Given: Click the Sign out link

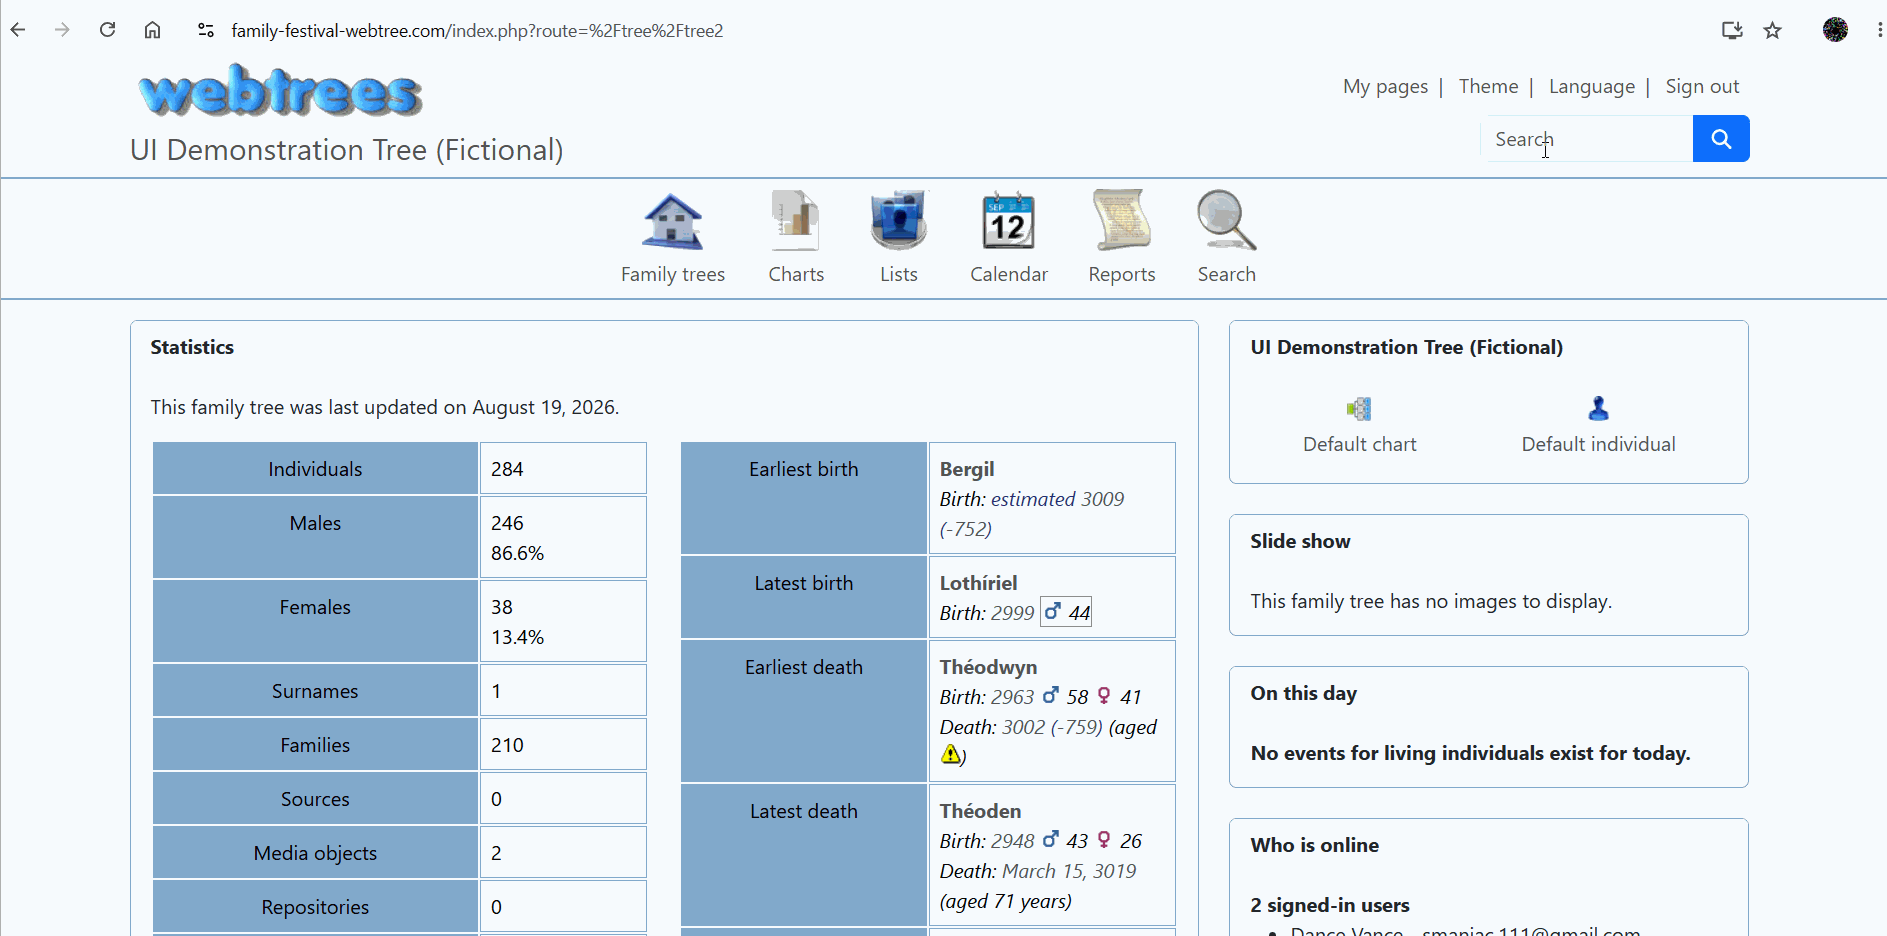Looking at the screenshot, I should pos(1702,87).
